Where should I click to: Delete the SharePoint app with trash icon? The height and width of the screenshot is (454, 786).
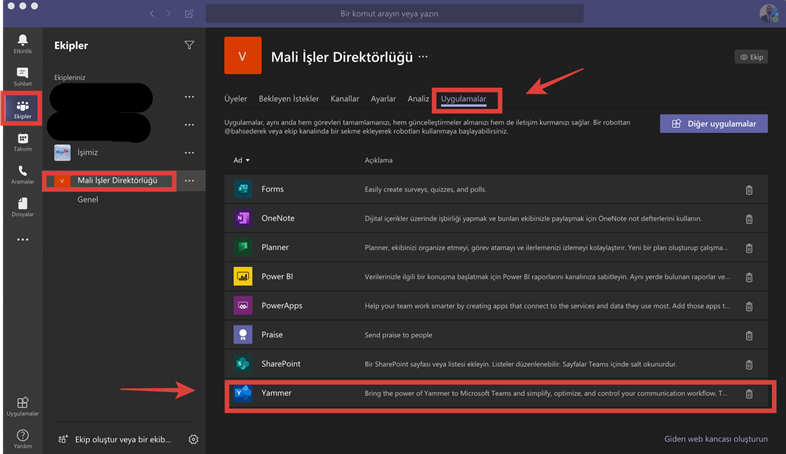coord(749,364)
